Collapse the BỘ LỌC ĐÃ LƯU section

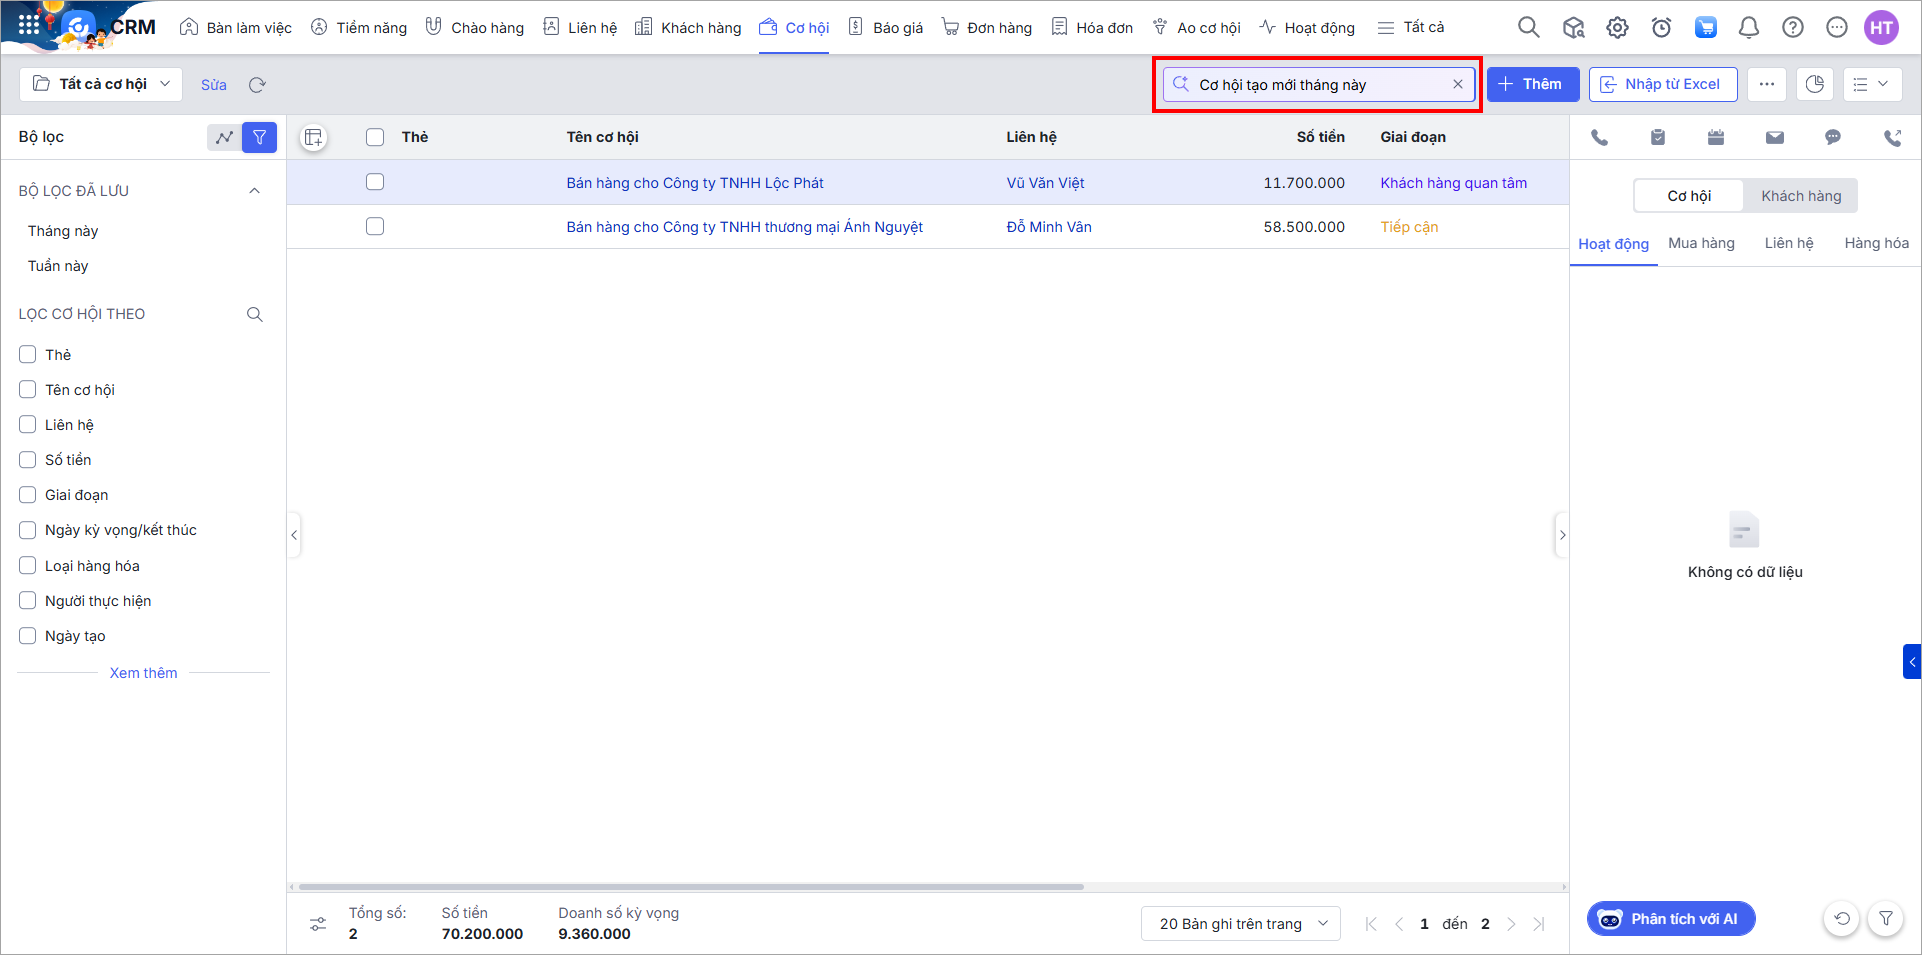tap(254, 191)
